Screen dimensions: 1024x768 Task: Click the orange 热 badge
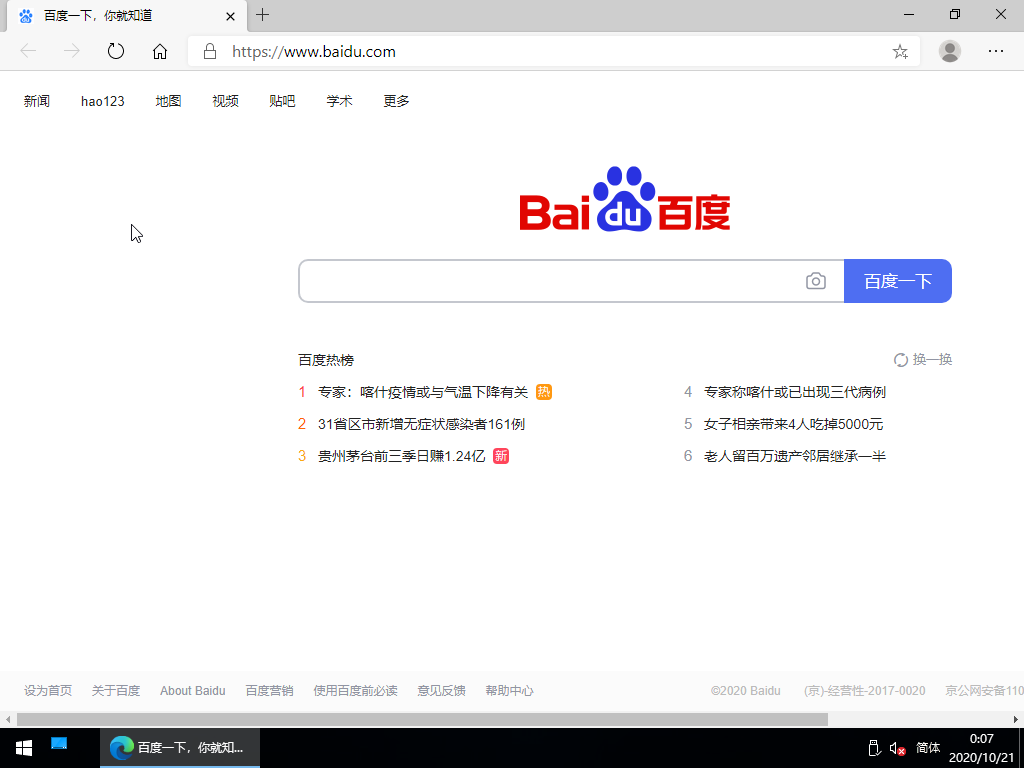pyautogui.click(x=544, y=392)
